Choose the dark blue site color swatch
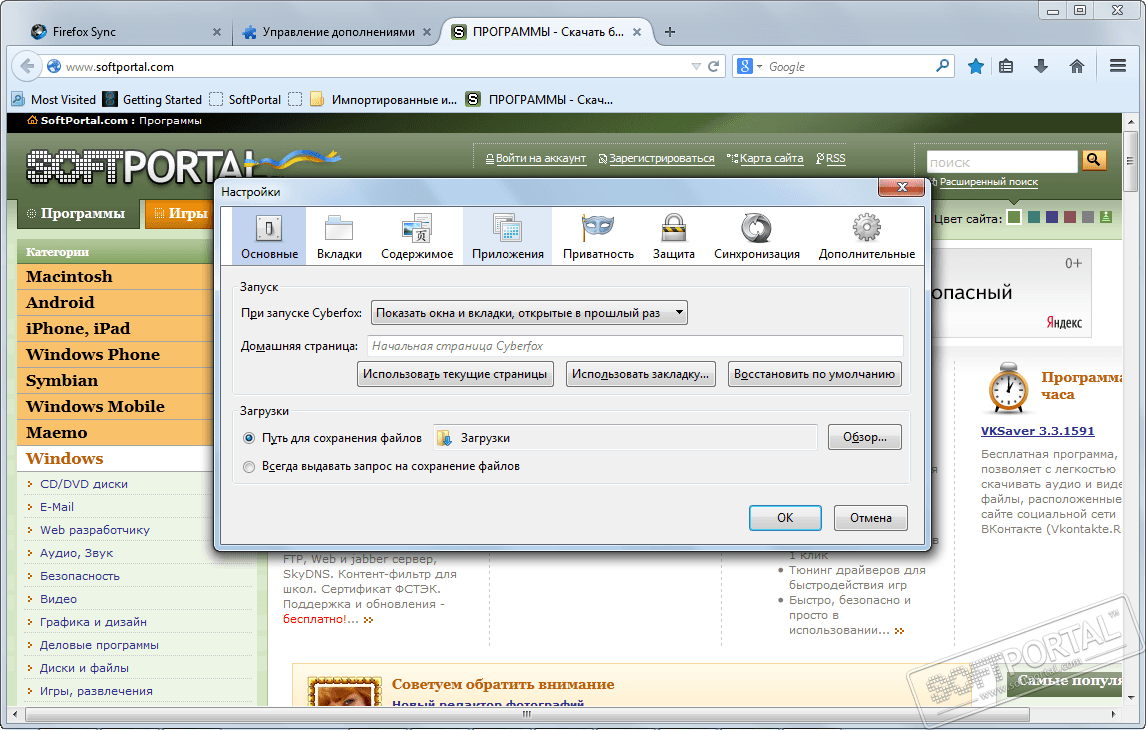This screenshot has height=730, width=1146. (x=1052, y=217)
